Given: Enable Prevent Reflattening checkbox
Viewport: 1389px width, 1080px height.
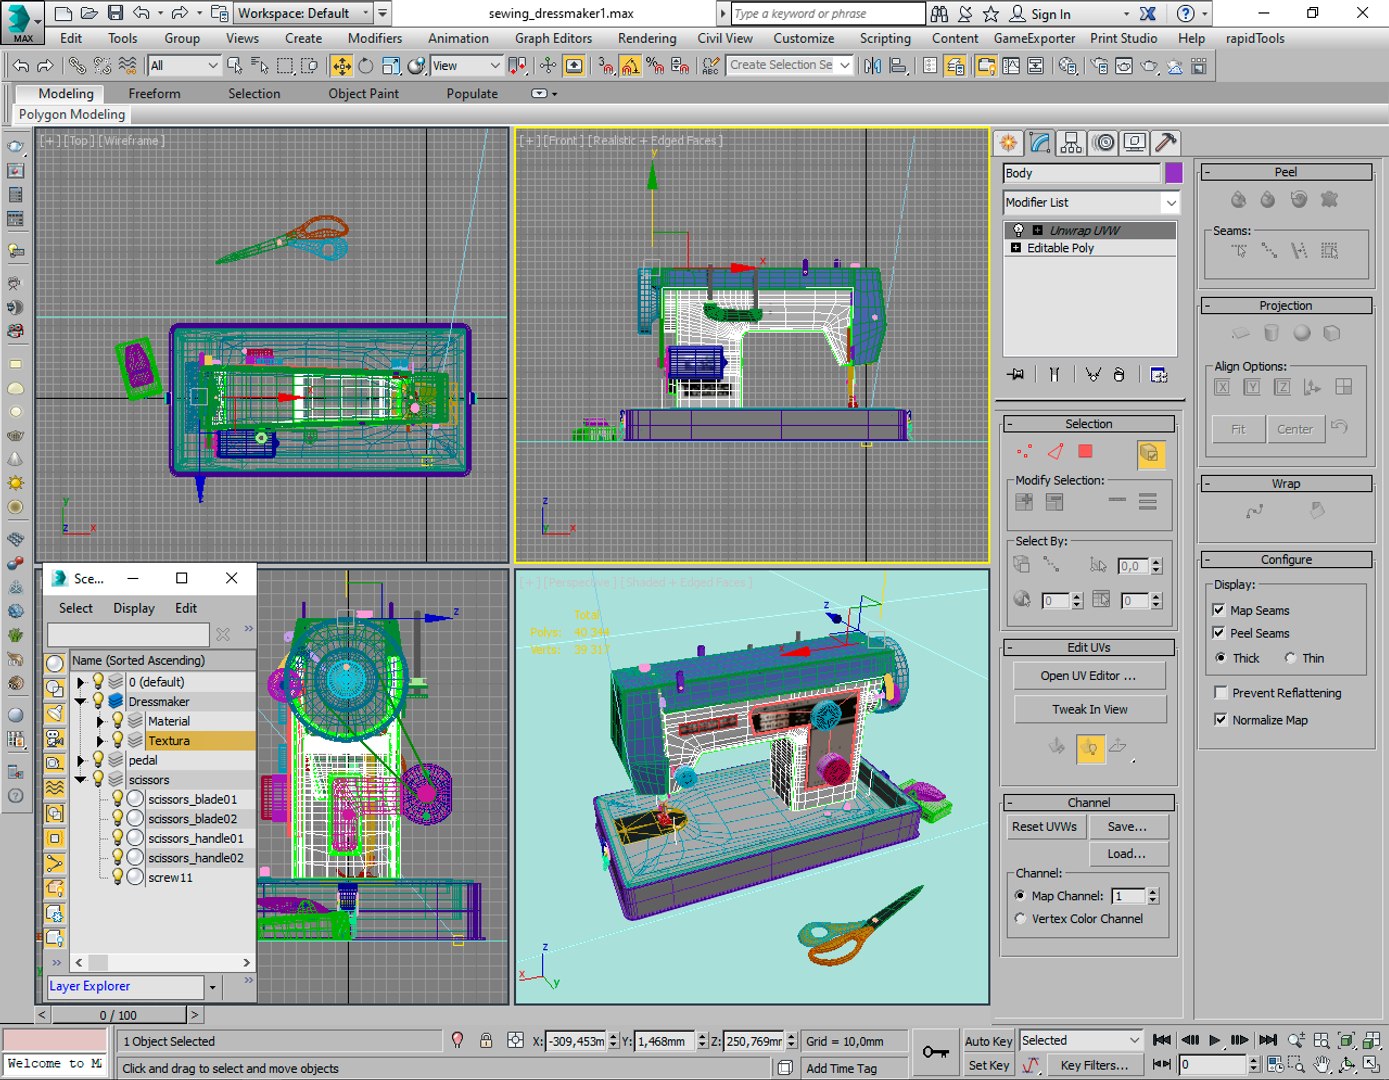Looking at the screenshot, I should 1221,692.
